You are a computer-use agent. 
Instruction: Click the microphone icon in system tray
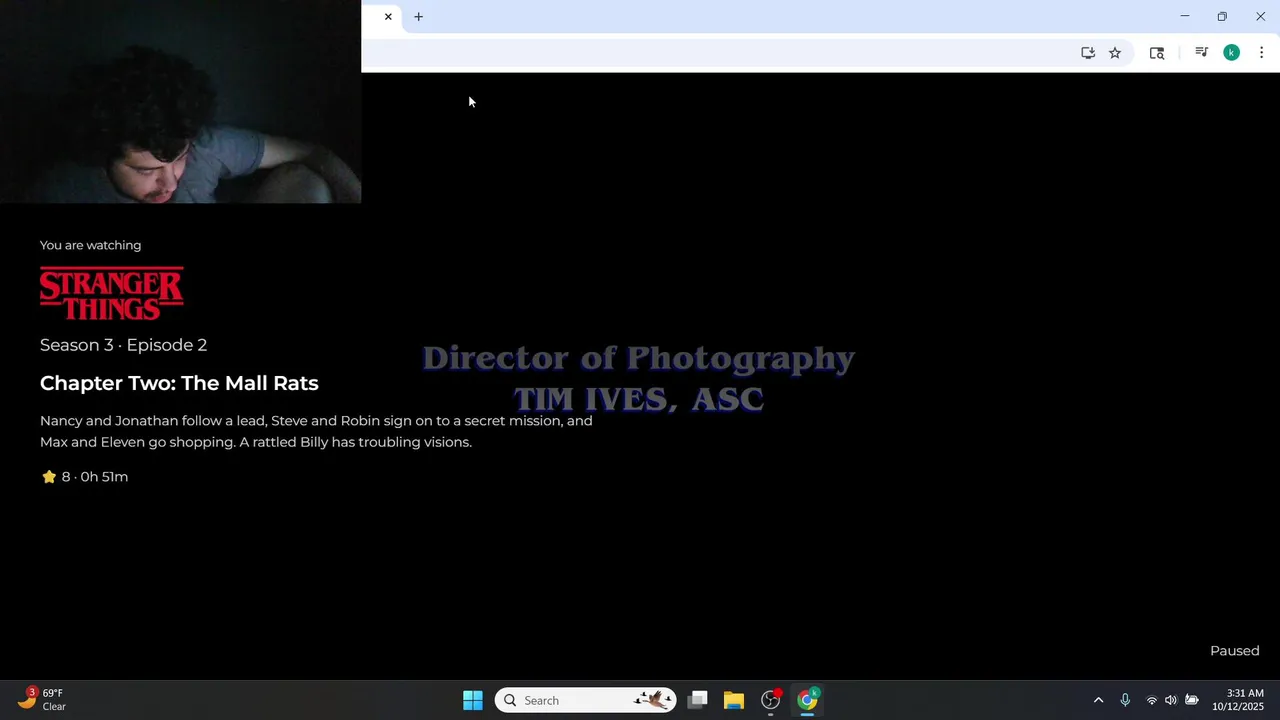pyautogui.click(x=1125, y=700)
